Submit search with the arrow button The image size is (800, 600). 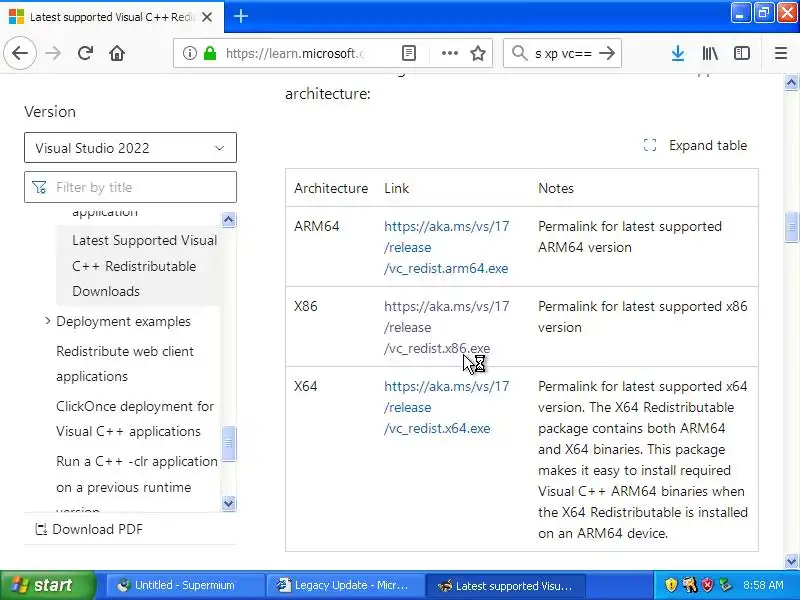point(607,53)
